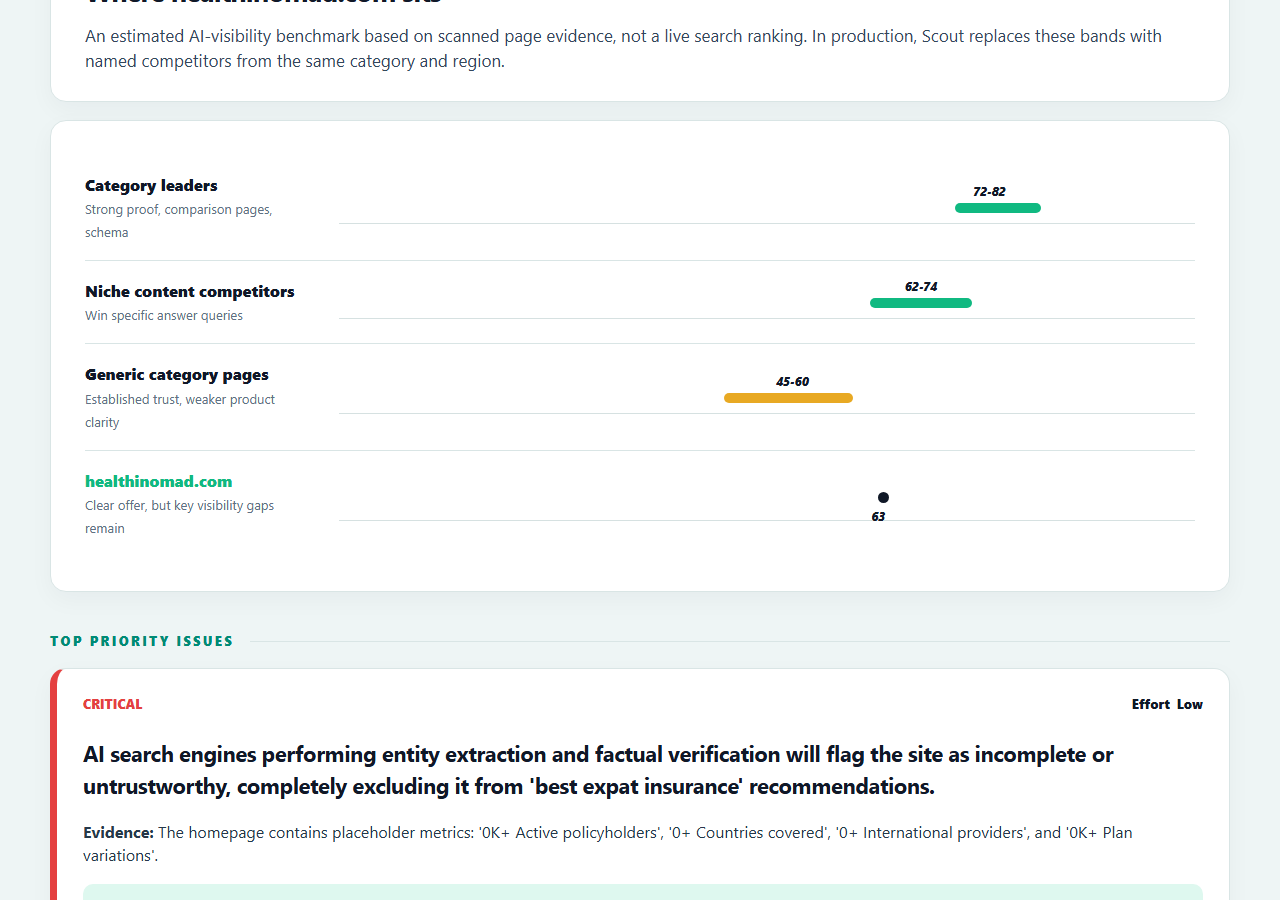Click the Category leaders 72-82 range bar
The image size is (1280, 900).
click(x=998, y=208)
